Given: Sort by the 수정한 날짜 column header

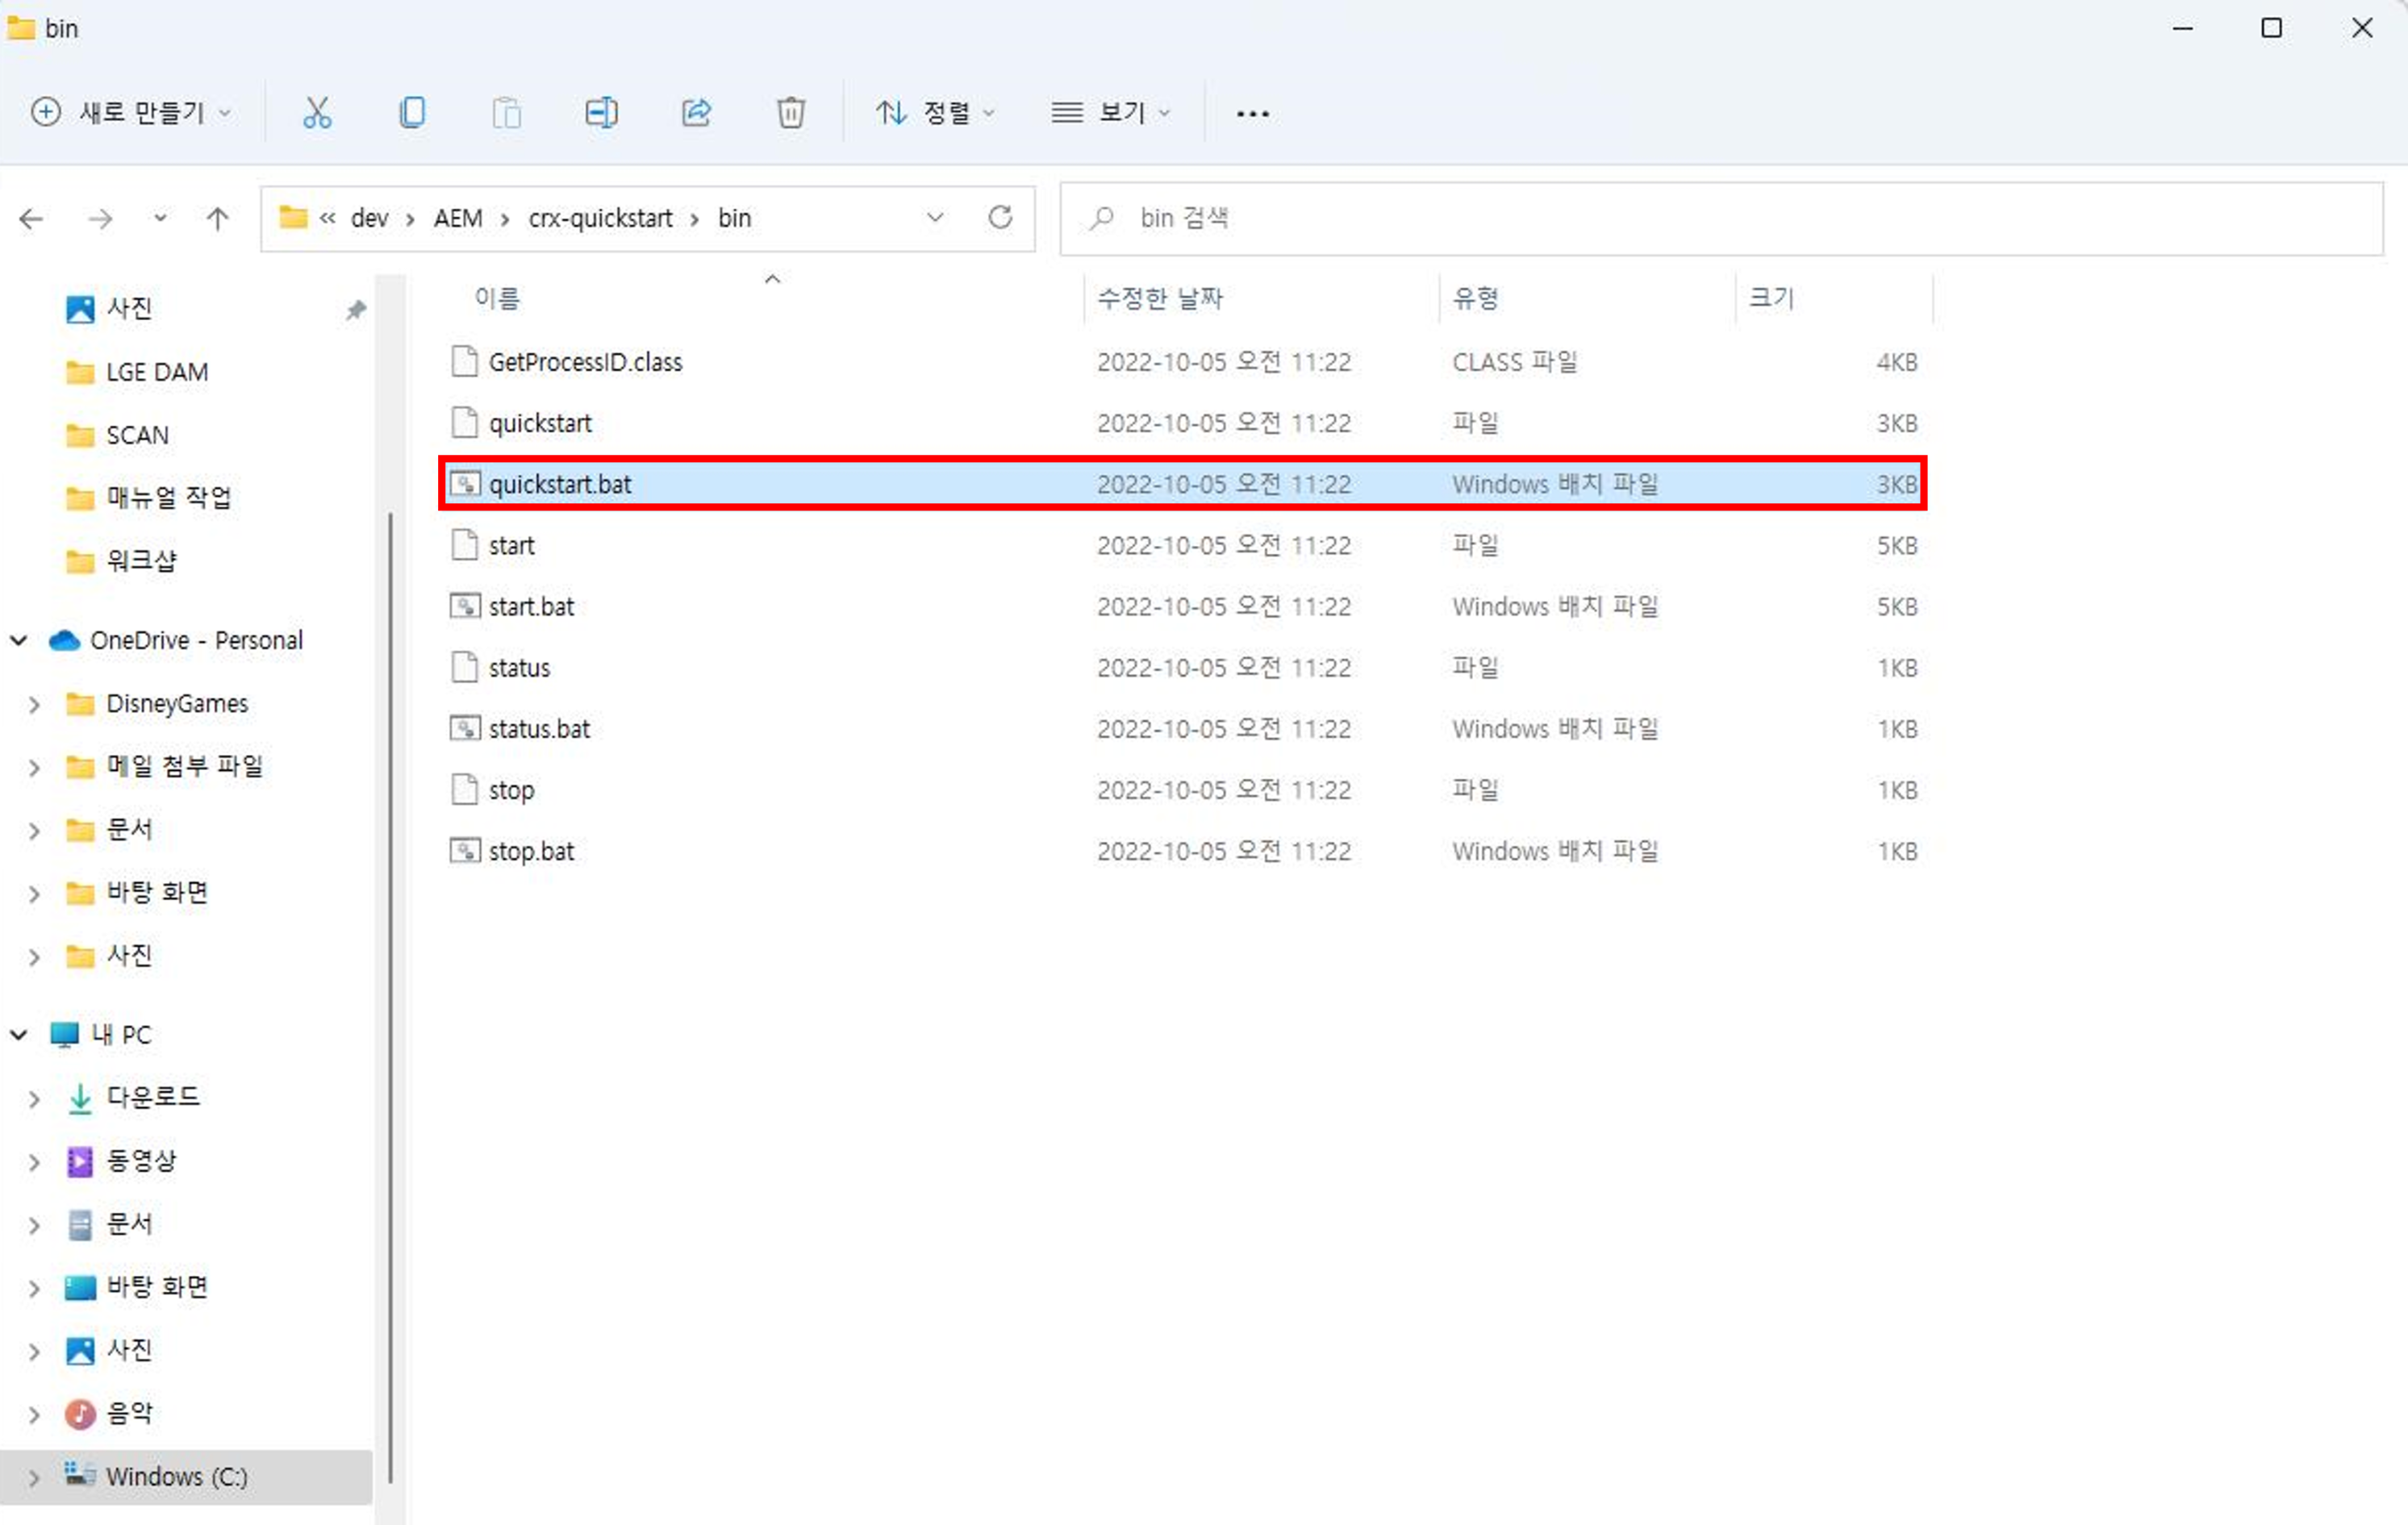Looking at the screenshot, I should click(x=1160, y=298).
